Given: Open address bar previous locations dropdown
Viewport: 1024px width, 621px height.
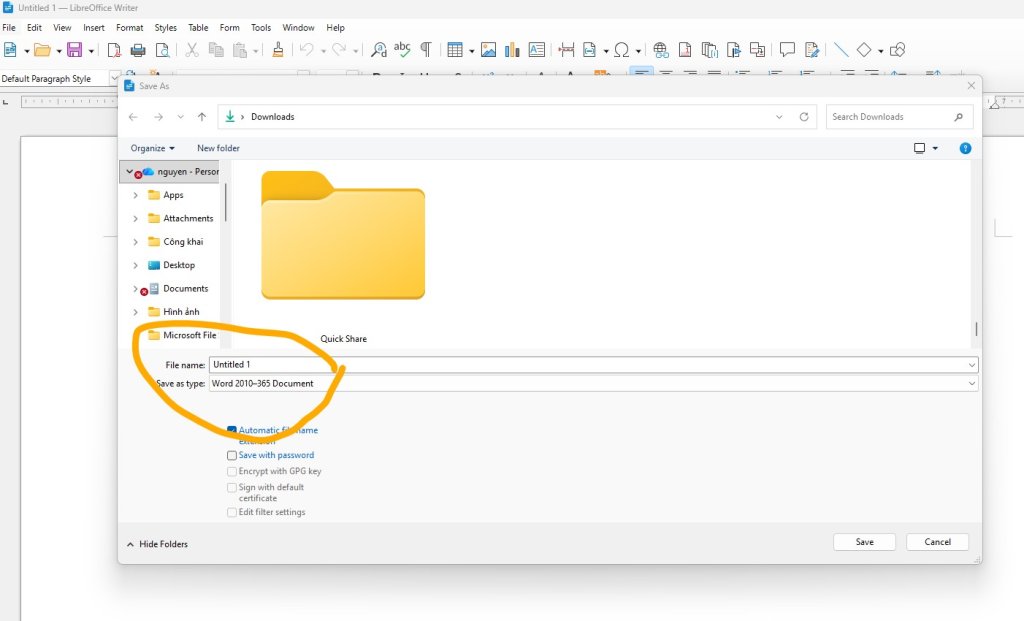Looking at the screenshot, I should click(779, 117).
